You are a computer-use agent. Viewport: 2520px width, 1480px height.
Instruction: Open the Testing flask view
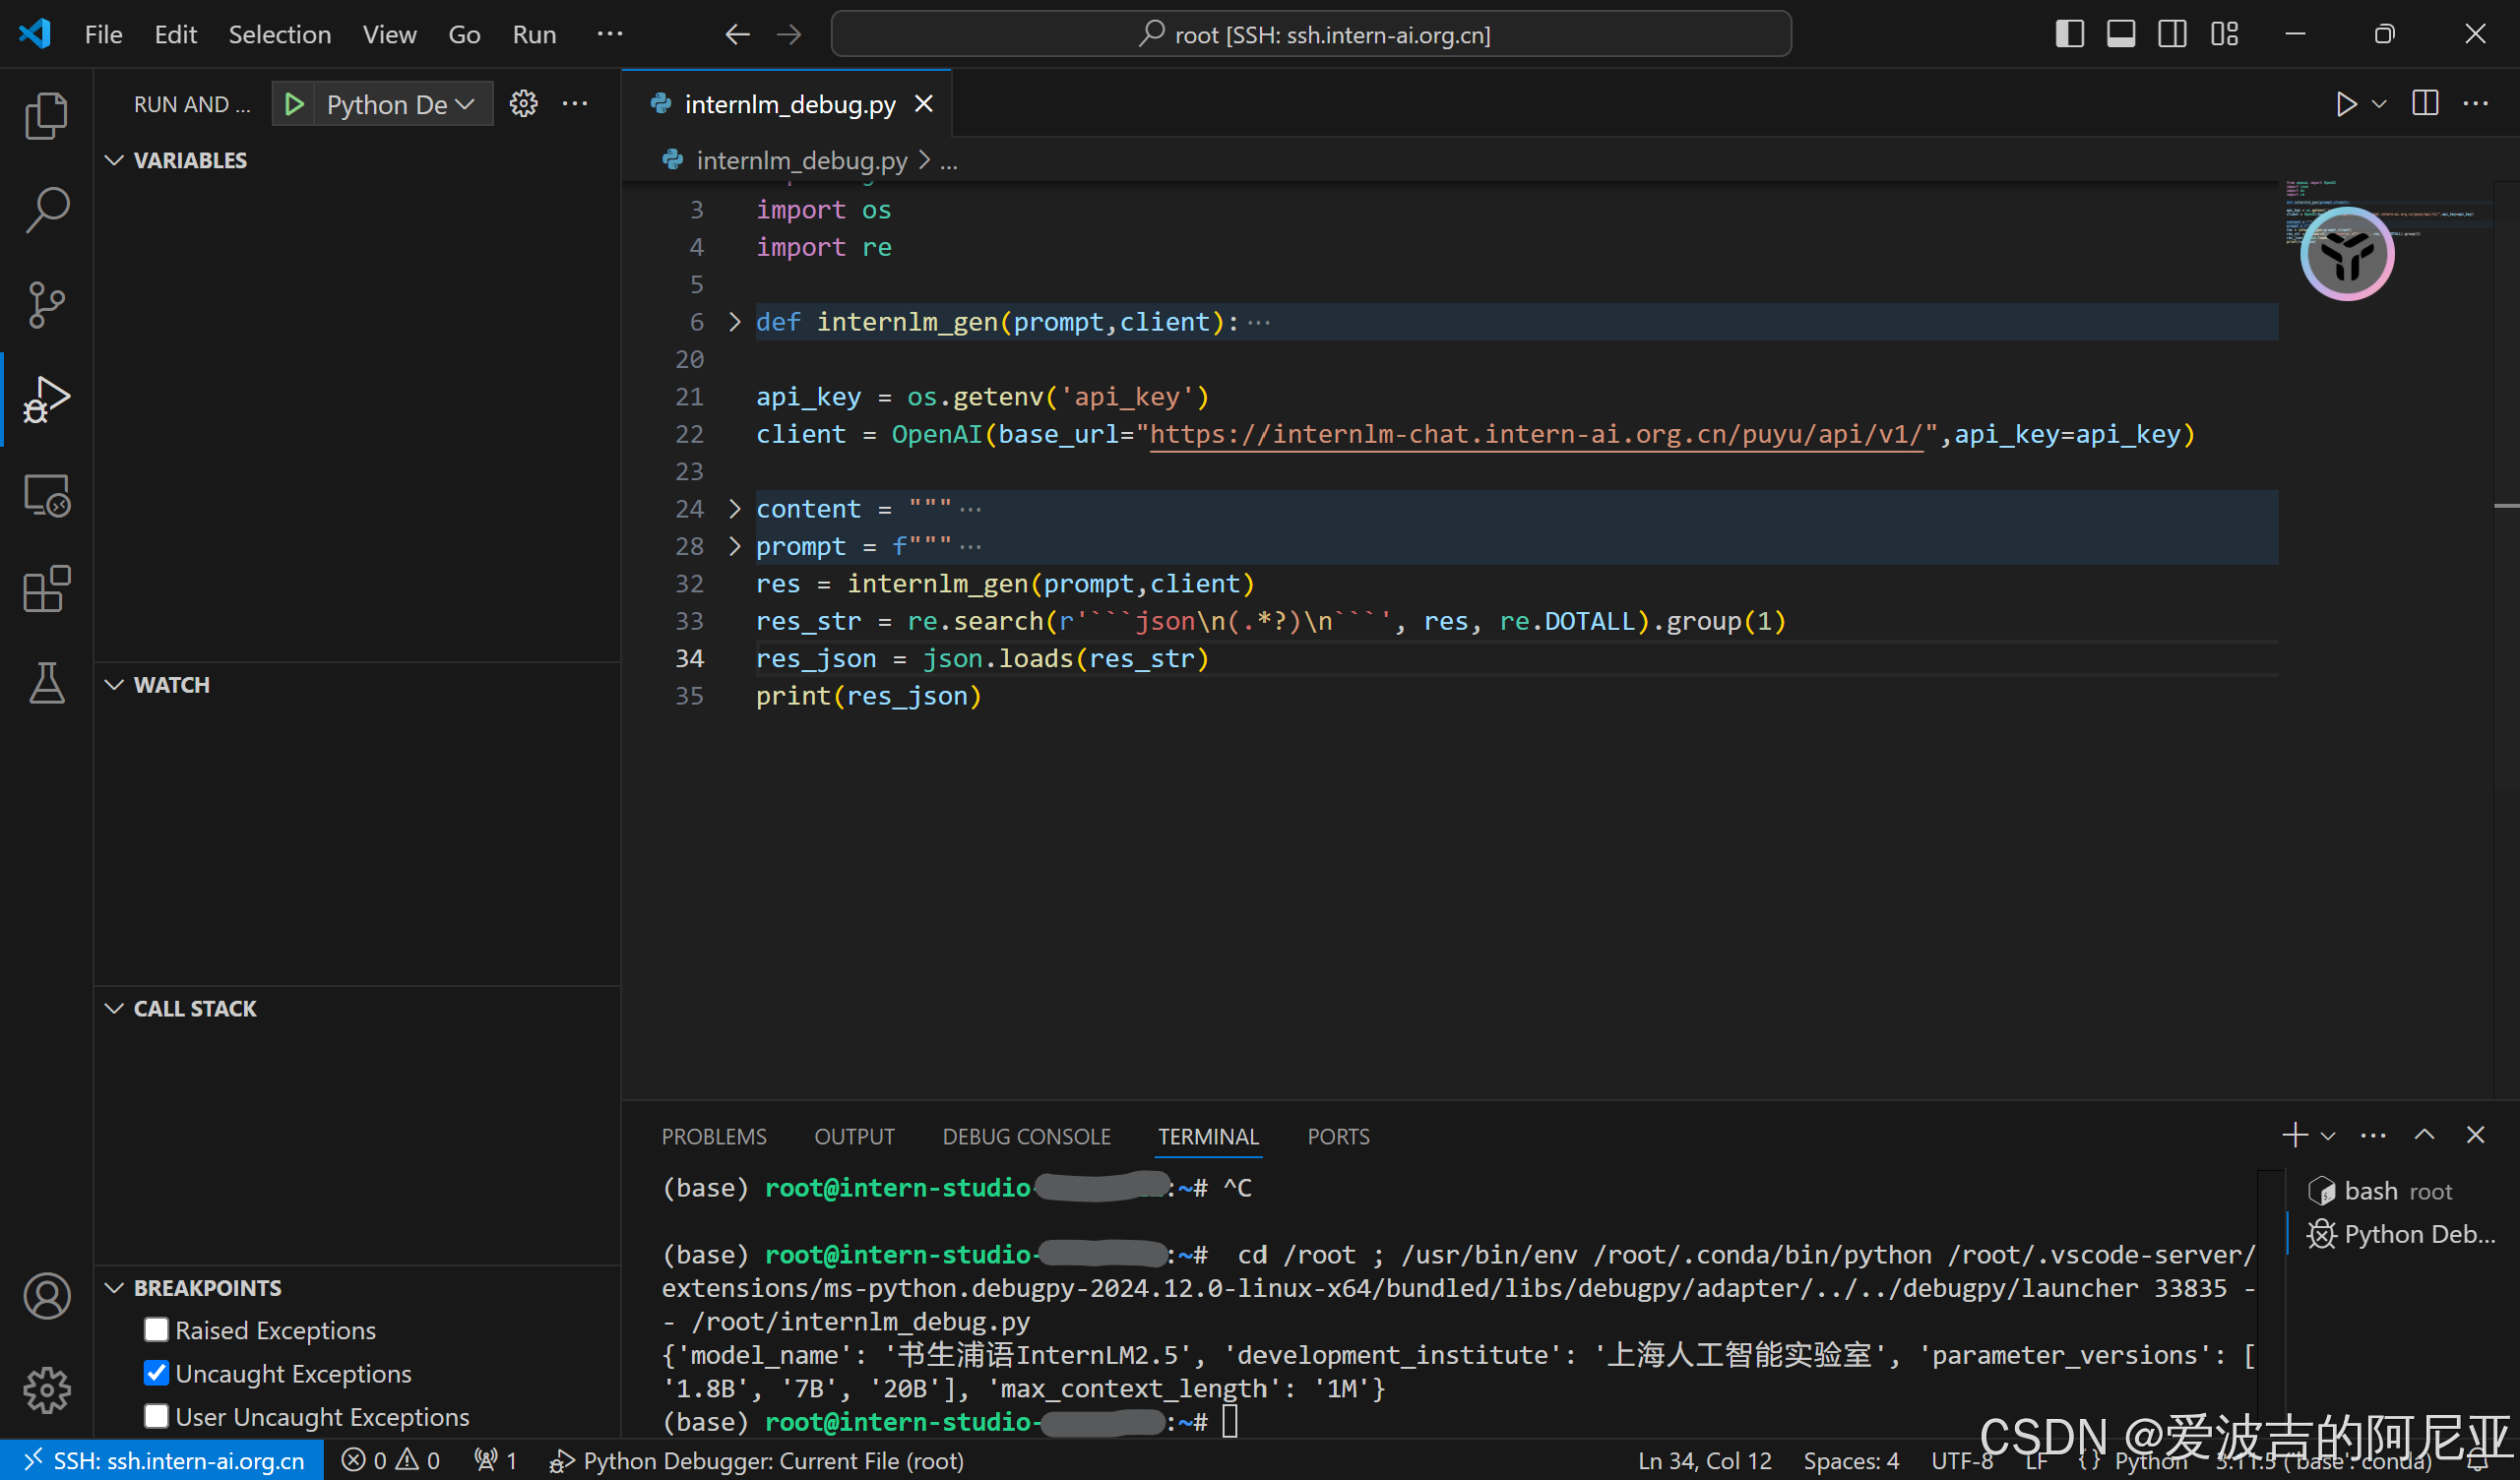(x=46, y=683)
